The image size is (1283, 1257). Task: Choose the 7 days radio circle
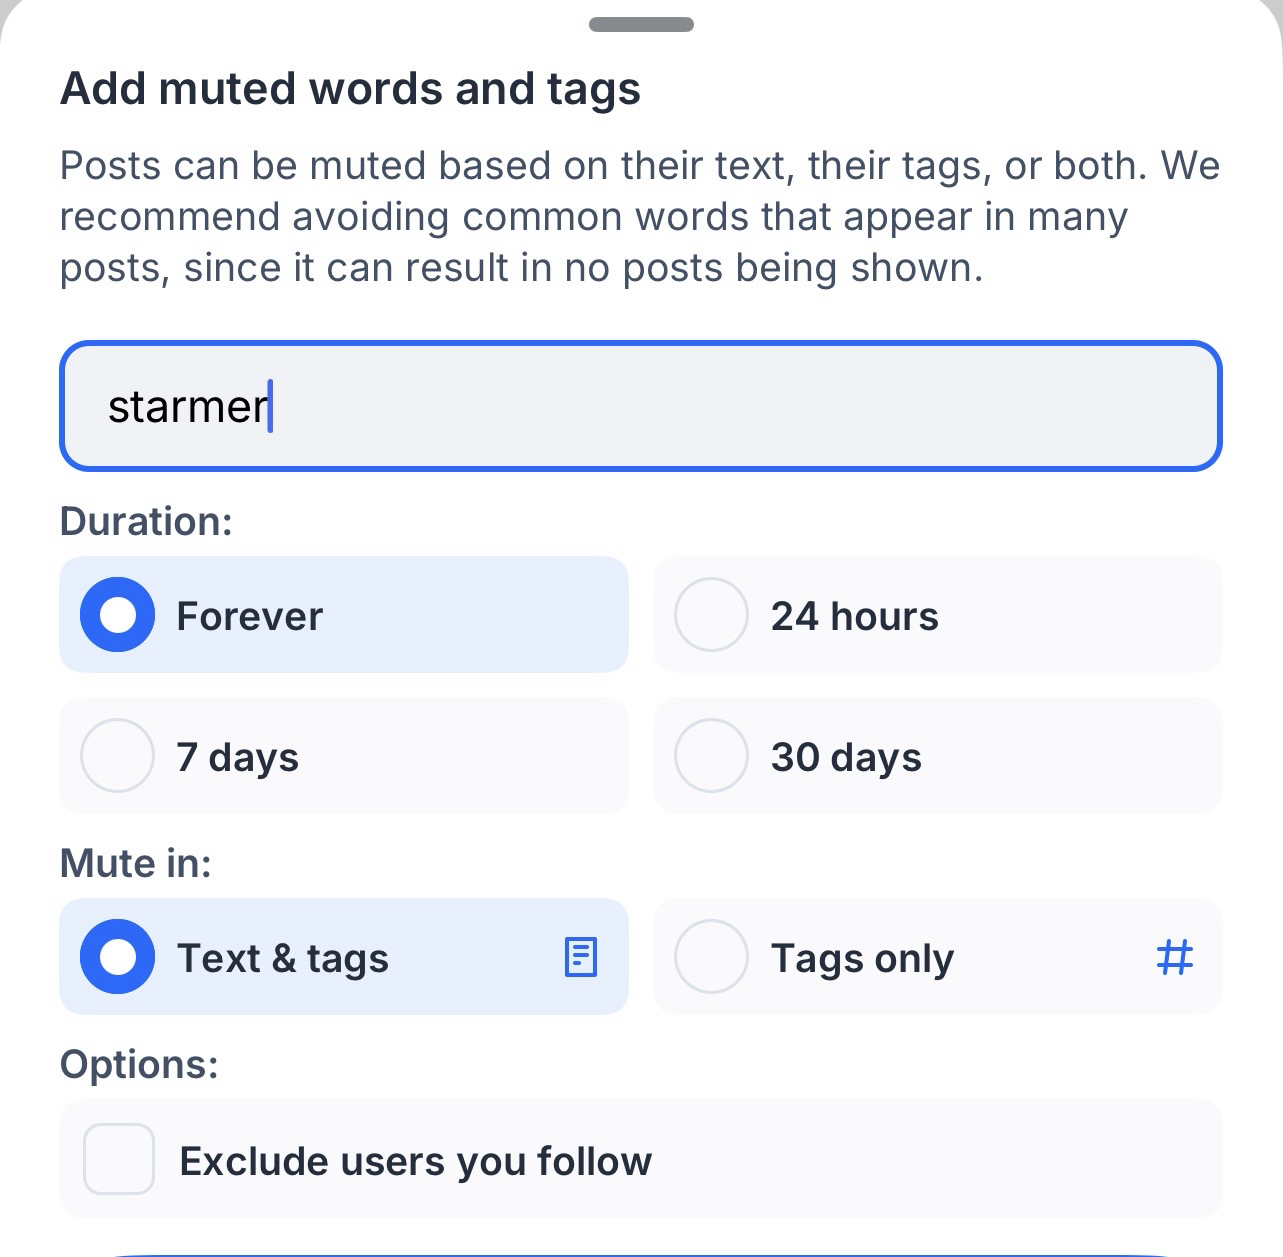(118, 756)
